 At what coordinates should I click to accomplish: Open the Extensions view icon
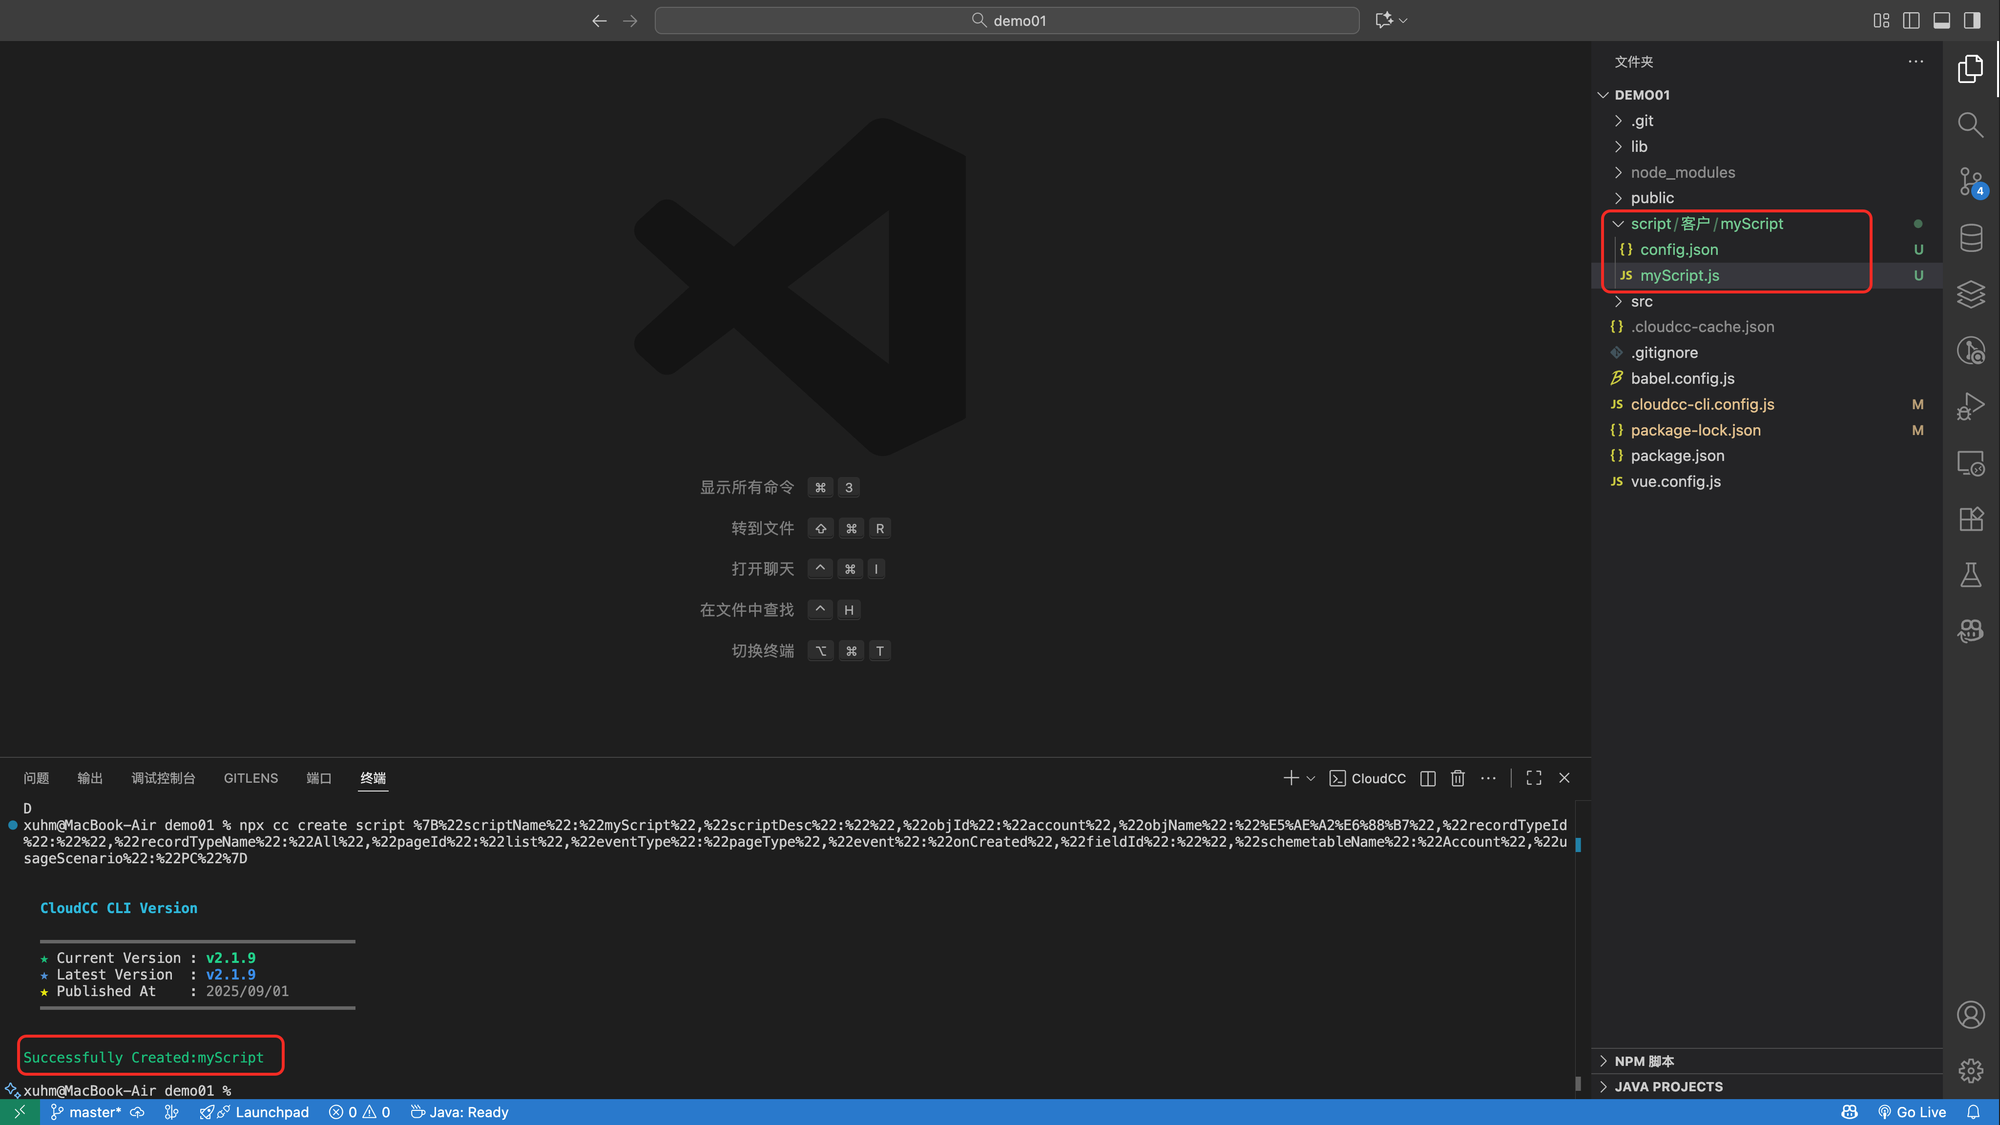[1970, 519]
